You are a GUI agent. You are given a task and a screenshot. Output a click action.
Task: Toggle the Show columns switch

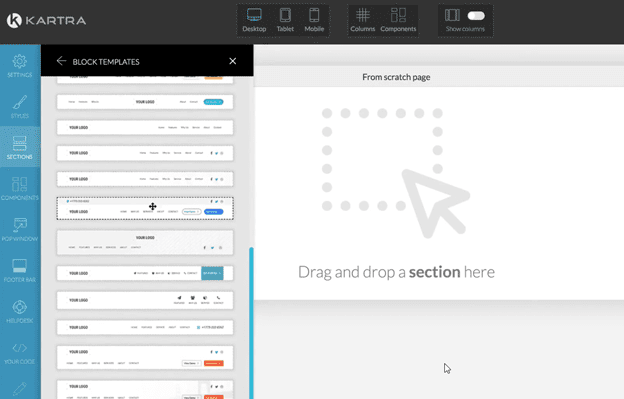point(476,16)
